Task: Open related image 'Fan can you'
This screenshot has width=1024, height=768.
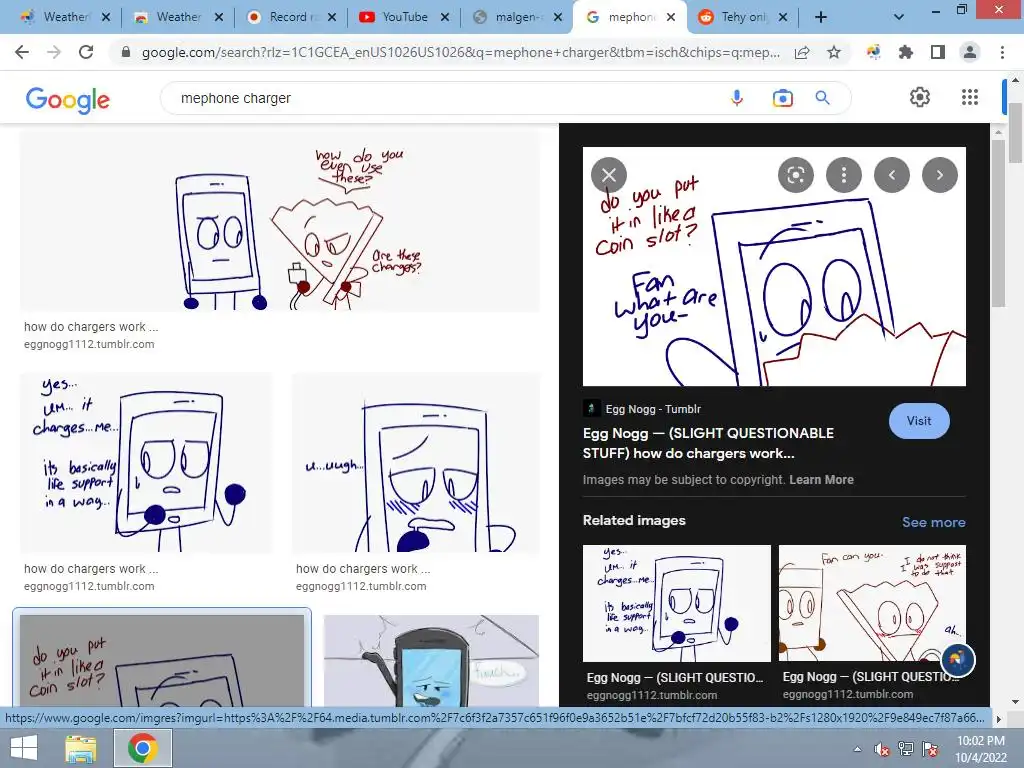Action: 872,603
